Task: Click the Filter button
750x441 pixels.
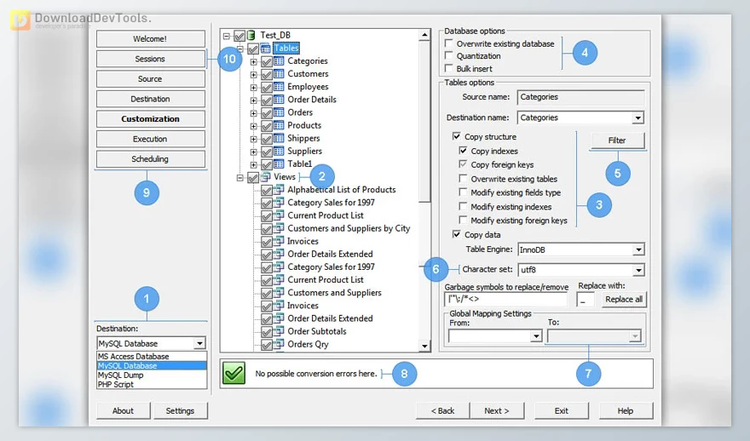Action: (x=618, y=140)
